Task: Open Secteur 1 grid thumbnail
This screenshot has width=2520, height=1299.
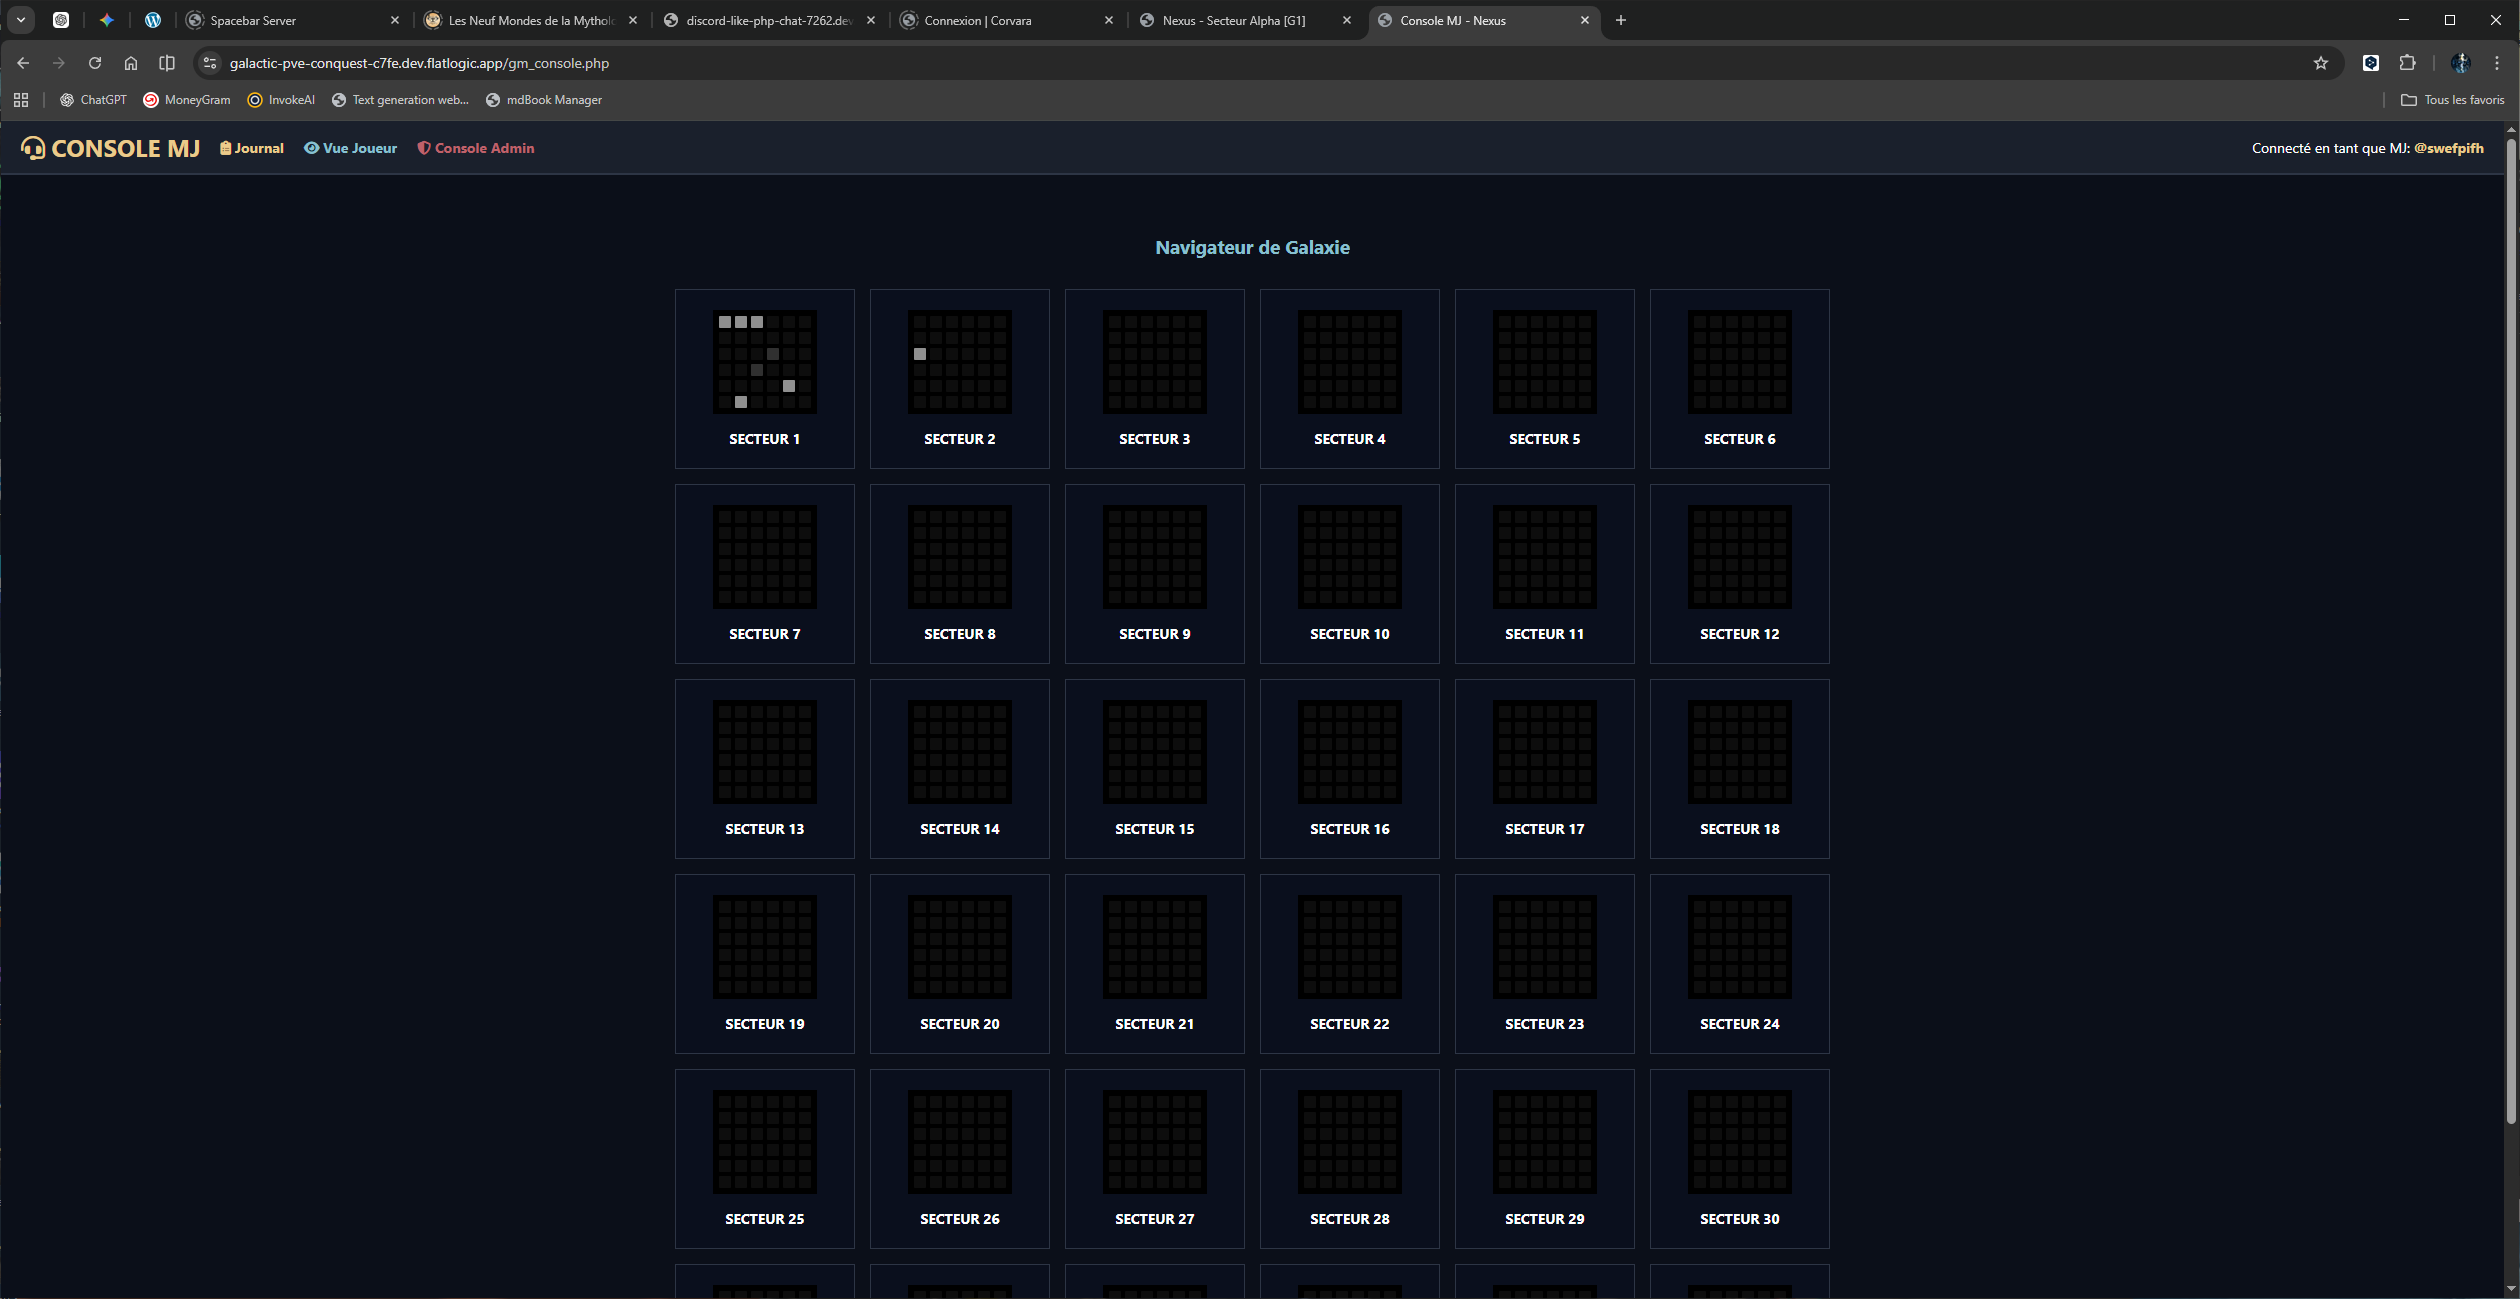Action: (764, 362)
